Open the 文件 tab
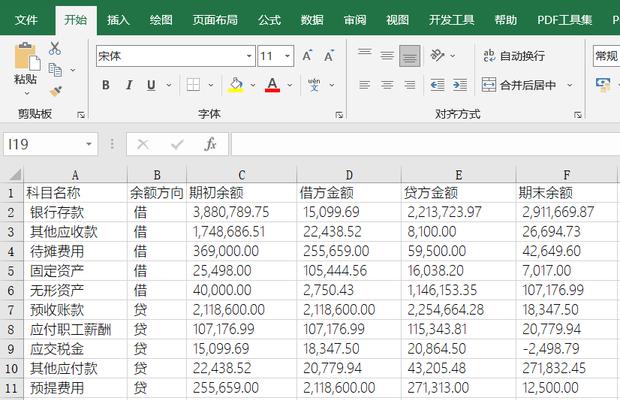This screenshot has width=620, height=400. point(26,20)
